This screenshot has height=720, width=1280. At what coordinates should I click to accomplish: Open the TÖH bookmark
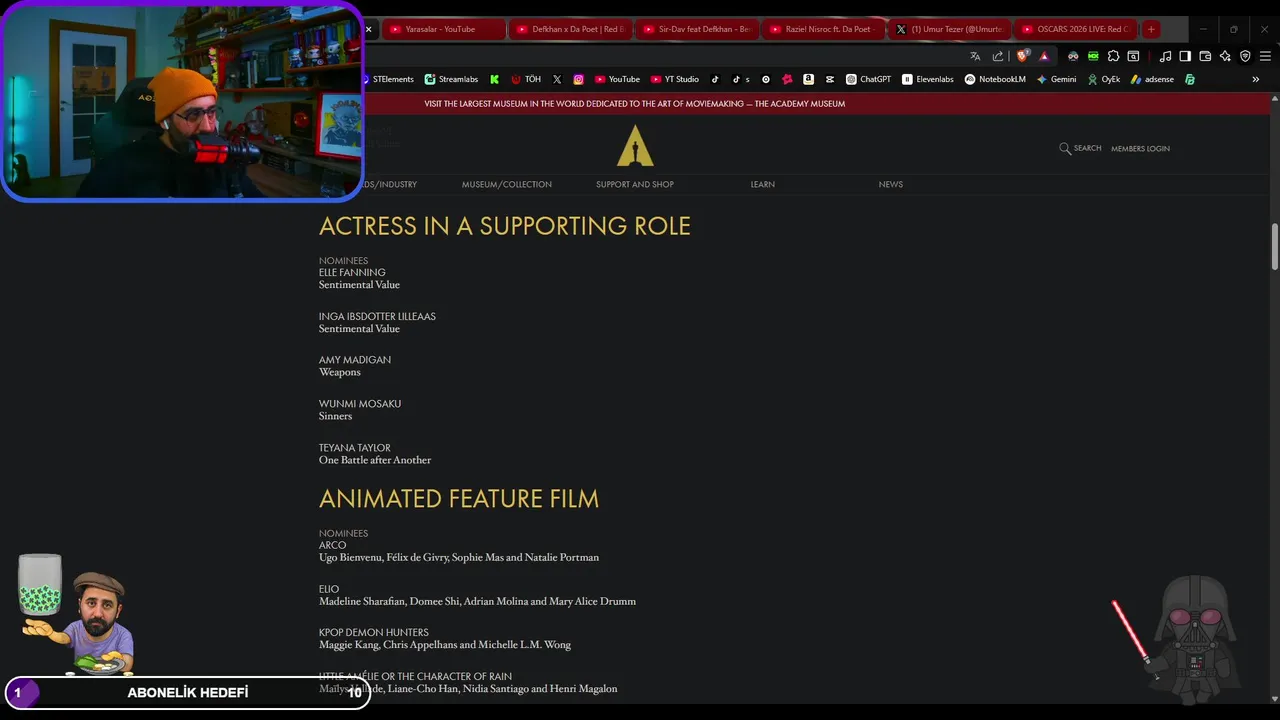coord(526,79)
